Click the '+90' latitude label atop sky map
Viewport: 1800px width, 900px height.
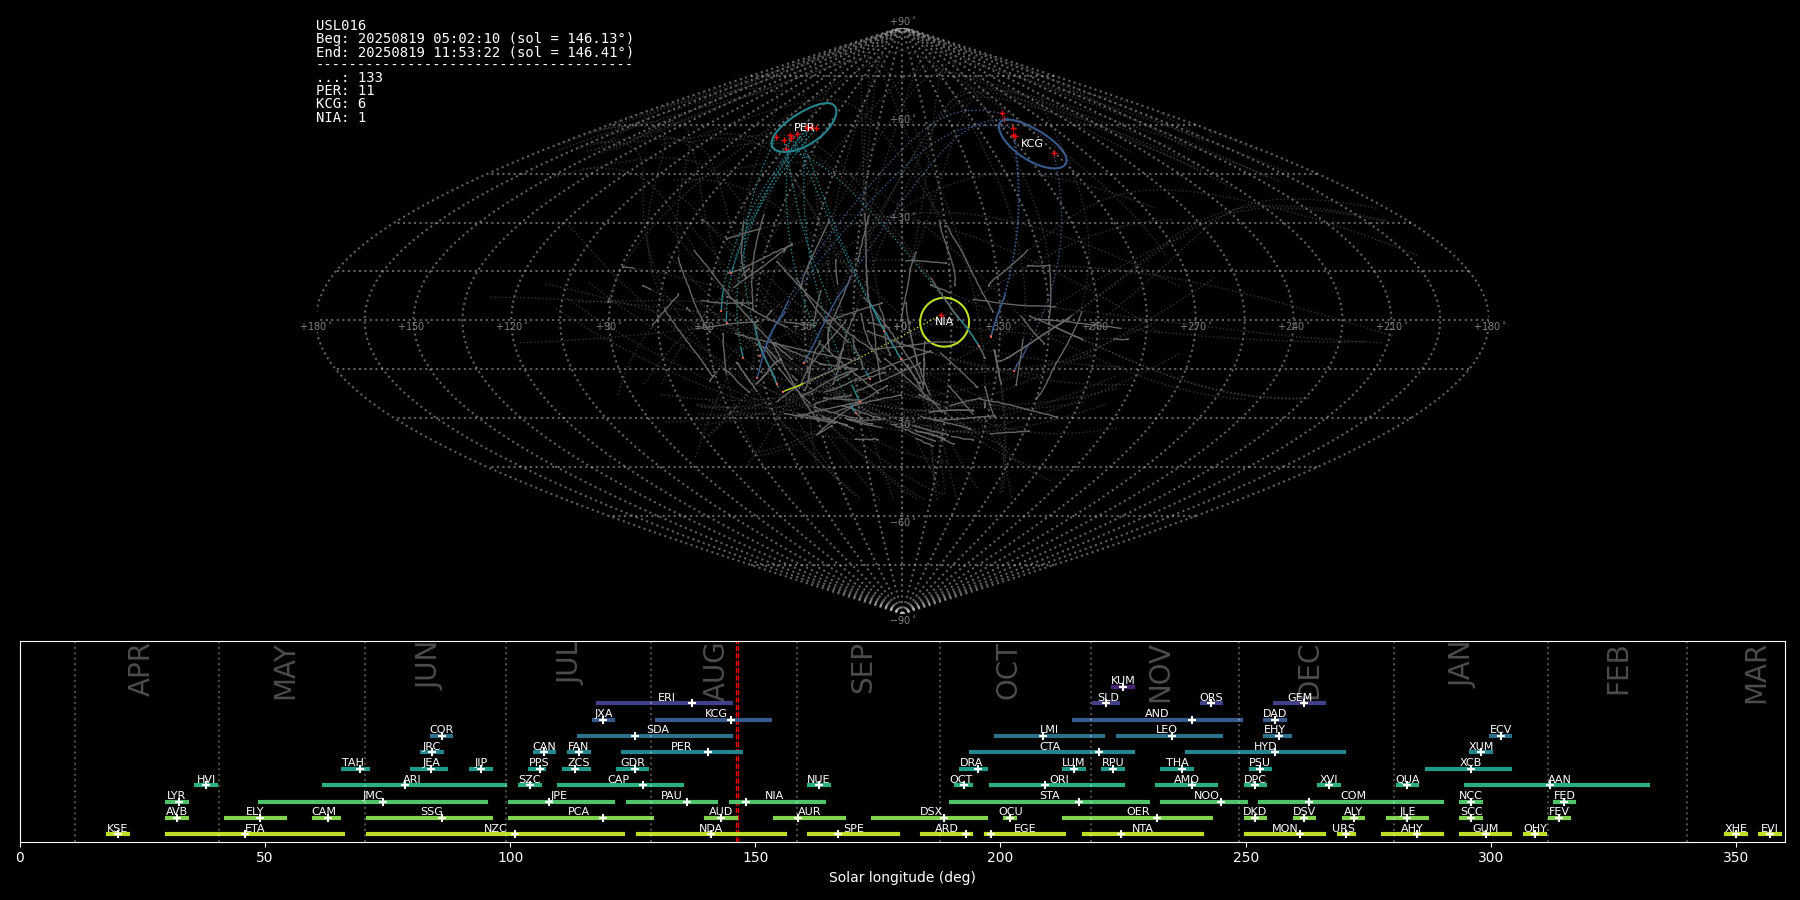902,22
